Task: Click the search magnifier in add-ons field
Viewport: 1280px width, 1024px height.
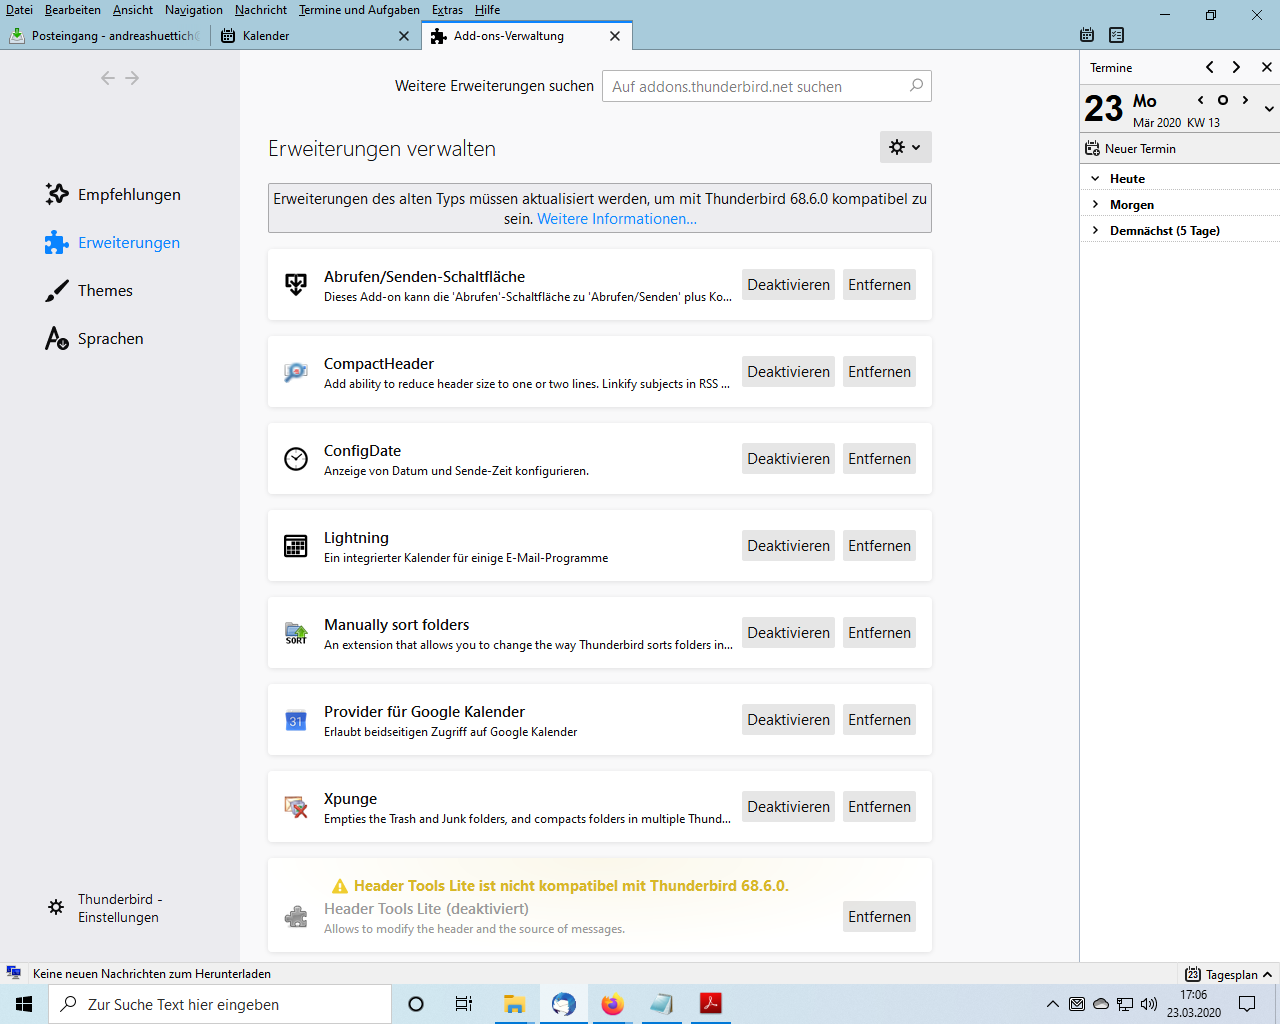Action: (916, 86)
